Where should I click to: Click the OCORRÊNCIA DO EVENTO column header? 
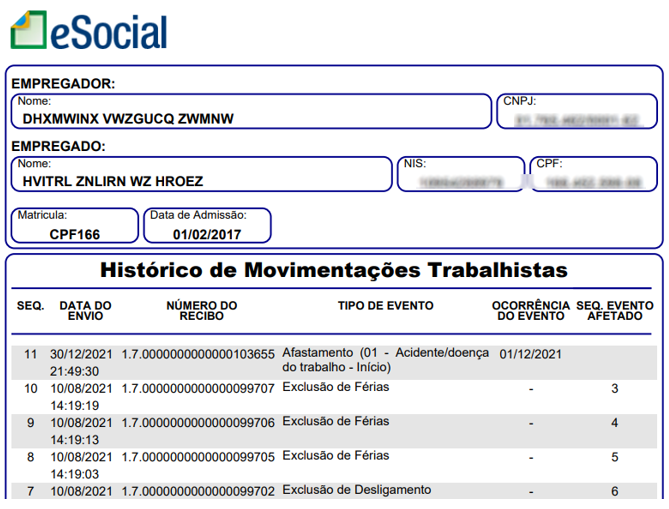coord(531,311)
